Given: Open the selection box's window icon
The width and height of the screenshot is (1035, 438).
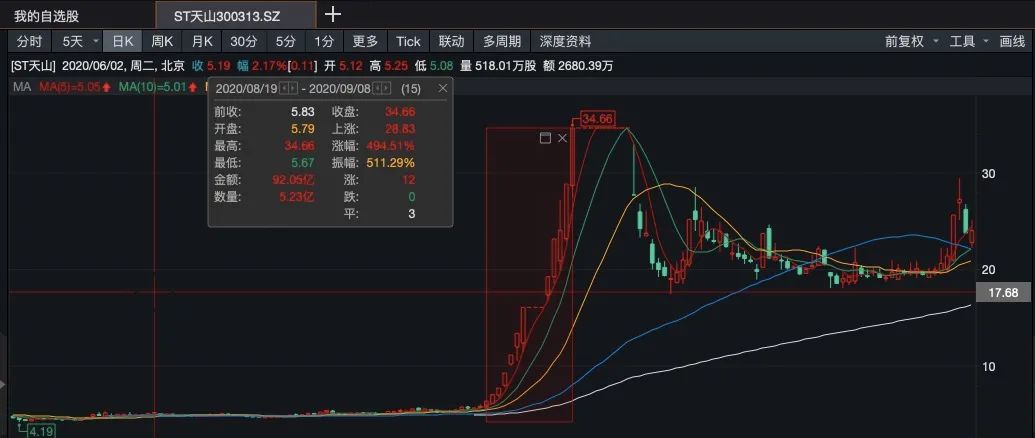Looking at the screenshot, I should click(x=545, y=138).
